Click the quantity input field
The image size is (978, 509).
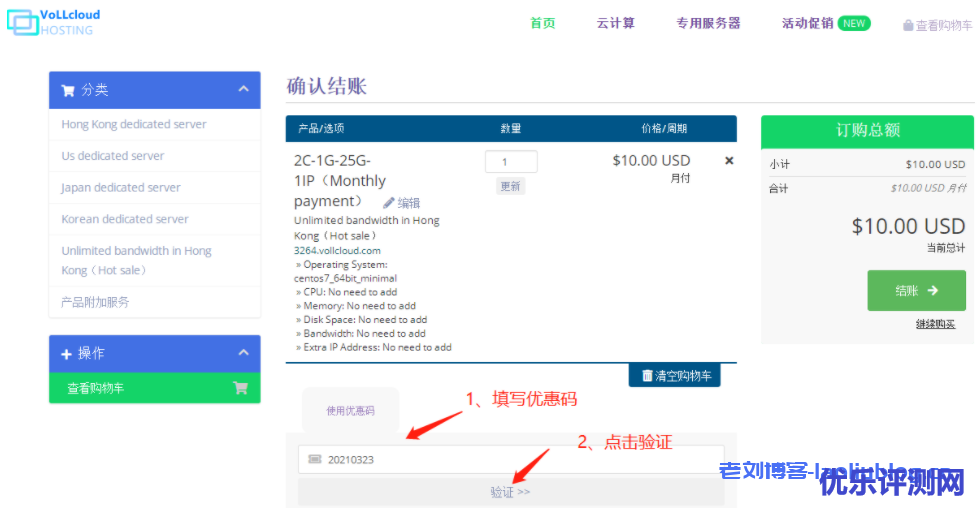coord(511,162)
